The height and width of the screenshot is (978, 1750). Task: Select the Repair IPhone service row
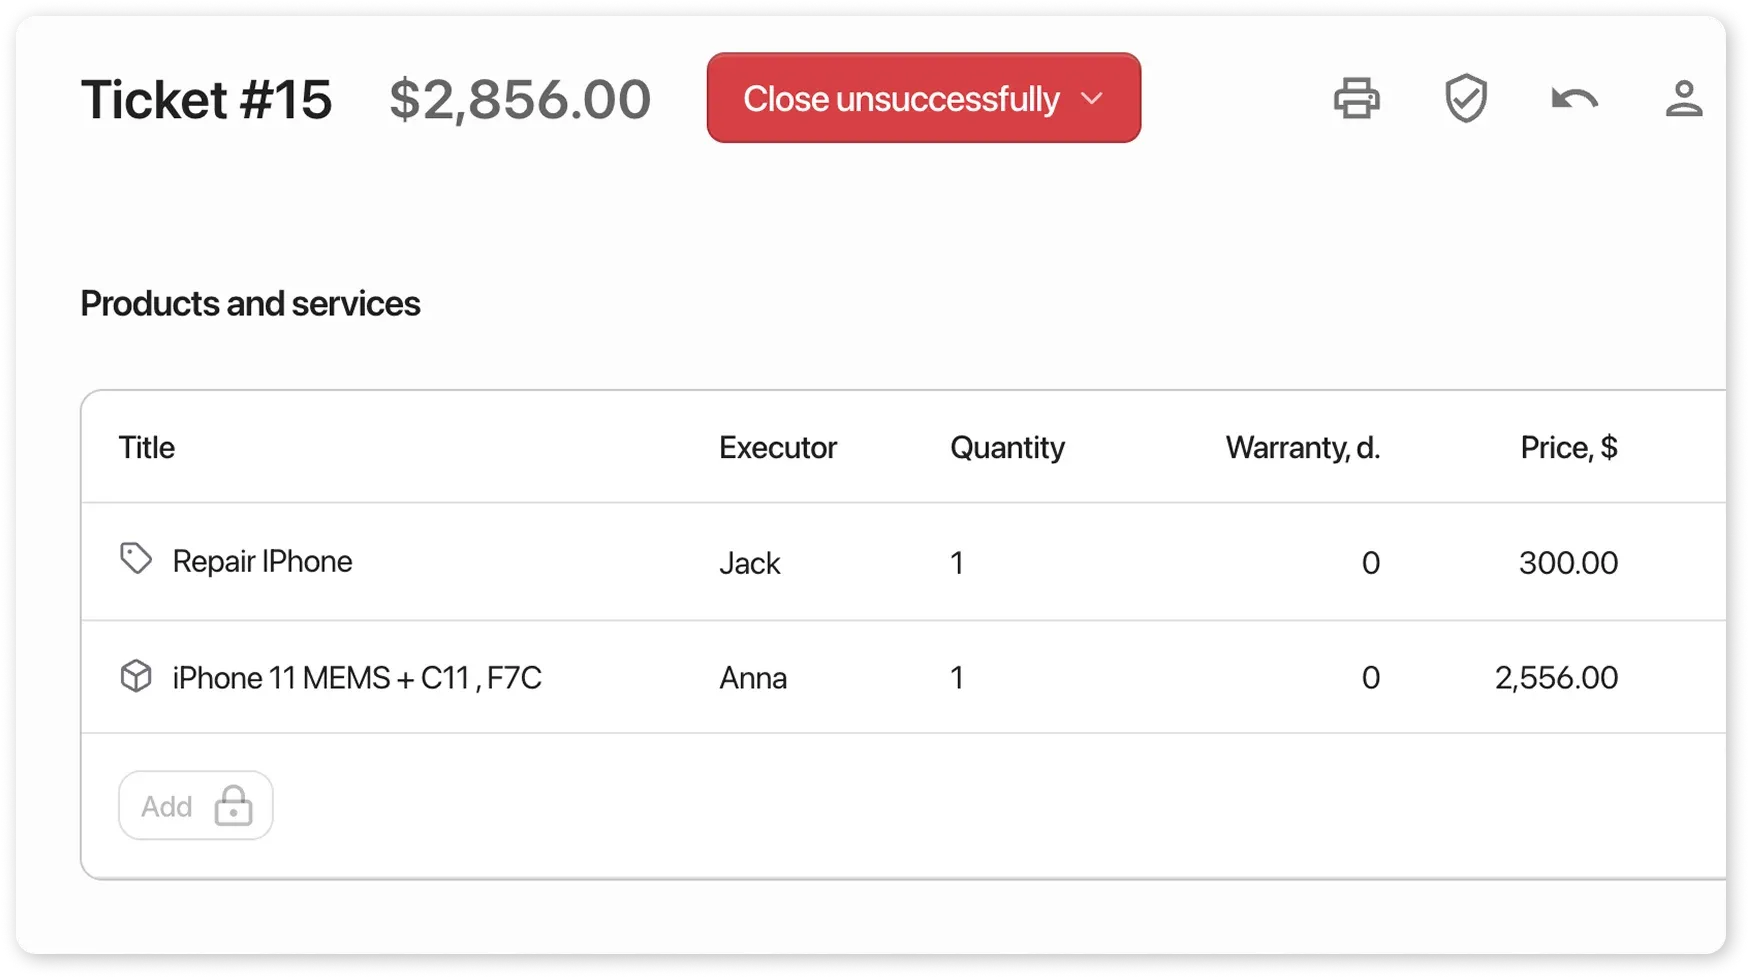tap(262, 561)
